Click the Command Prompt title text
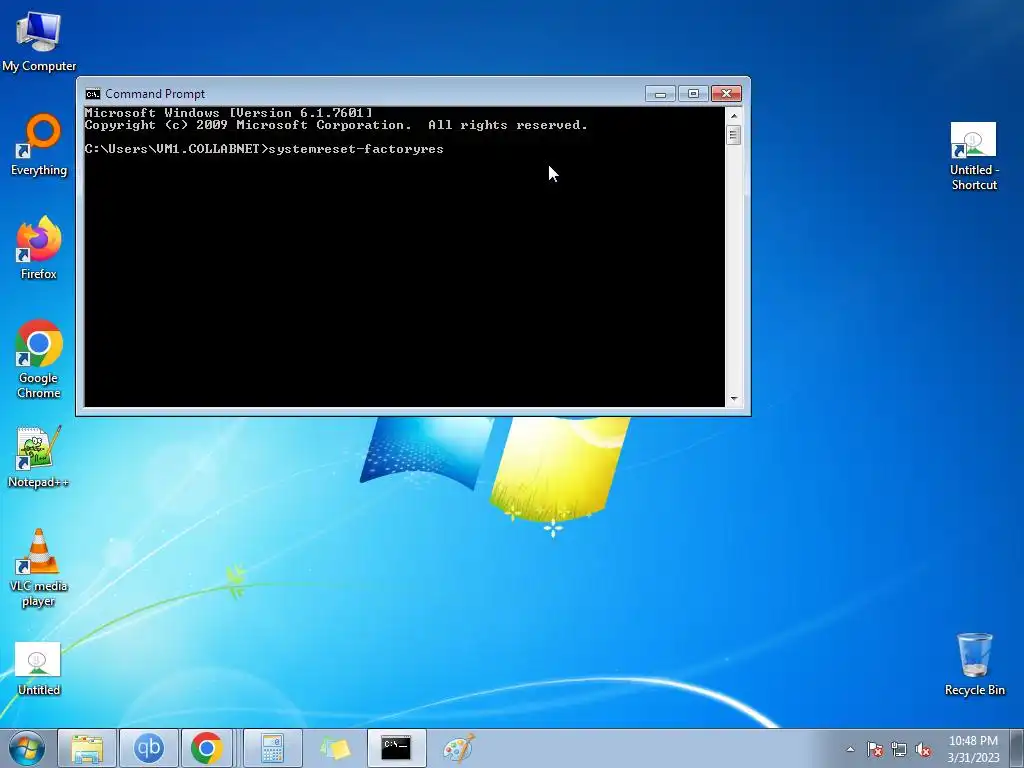 pyautogui.click(x=155, y=94)
